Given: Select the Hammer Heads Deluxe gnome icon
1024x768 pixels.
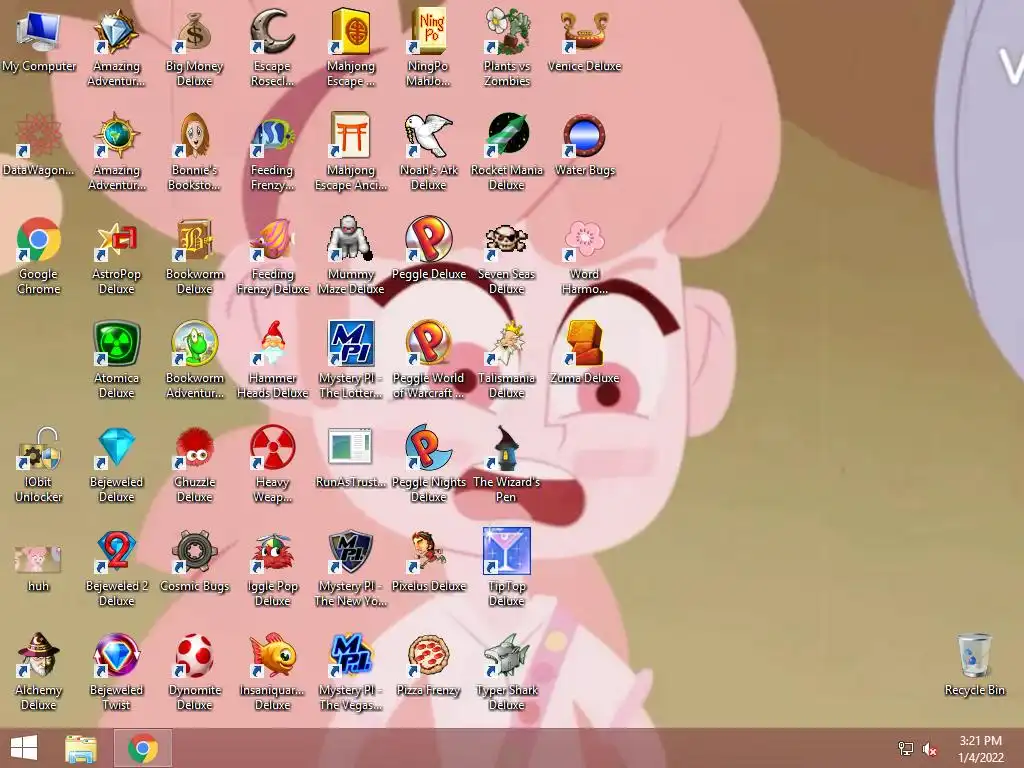Looking at the screenshot, I should (272, 343).
